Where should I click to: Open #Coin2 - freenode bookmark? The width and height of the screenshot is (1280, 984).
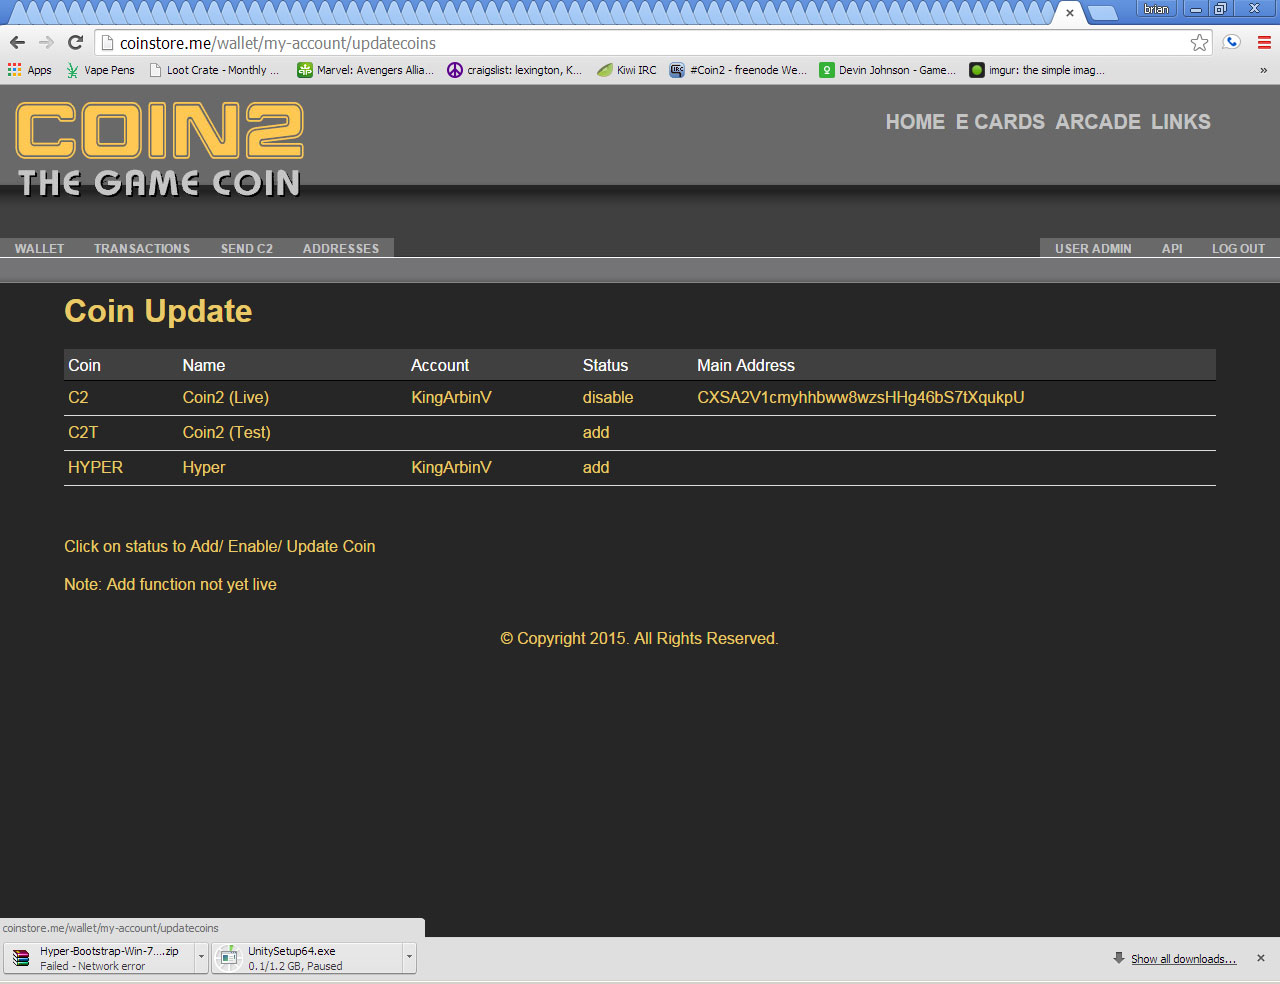(738, 70)
